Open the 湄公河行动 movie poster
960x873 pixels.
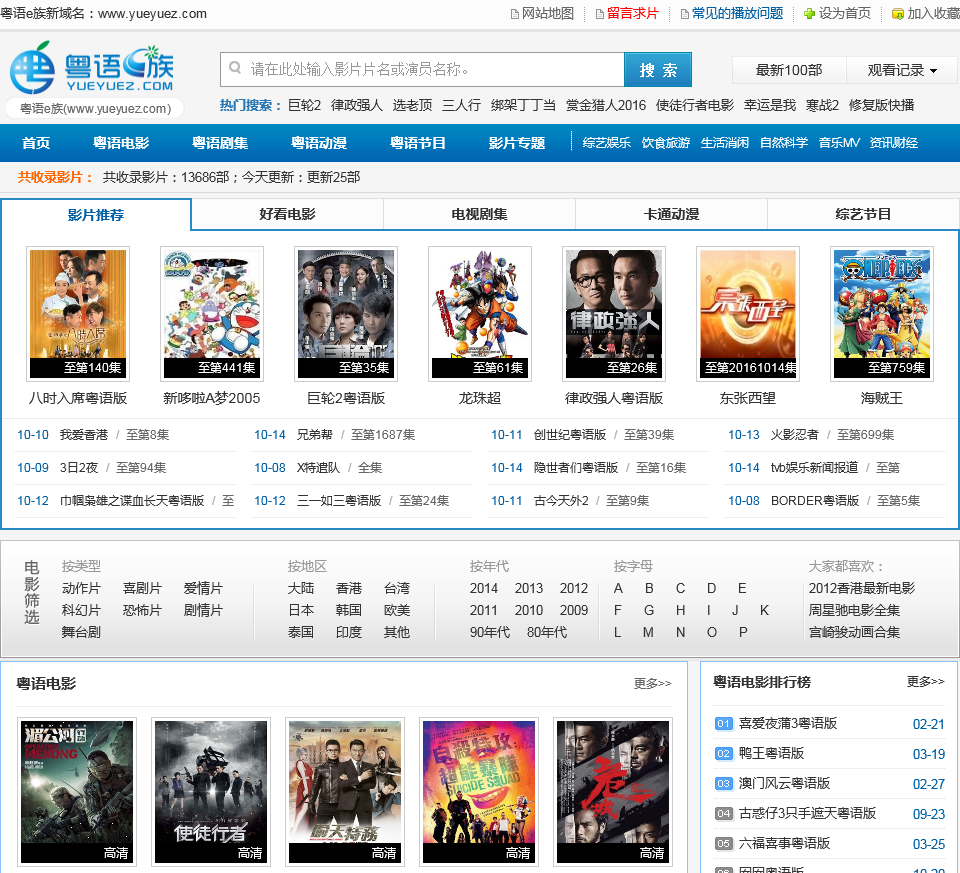[77, 792]
